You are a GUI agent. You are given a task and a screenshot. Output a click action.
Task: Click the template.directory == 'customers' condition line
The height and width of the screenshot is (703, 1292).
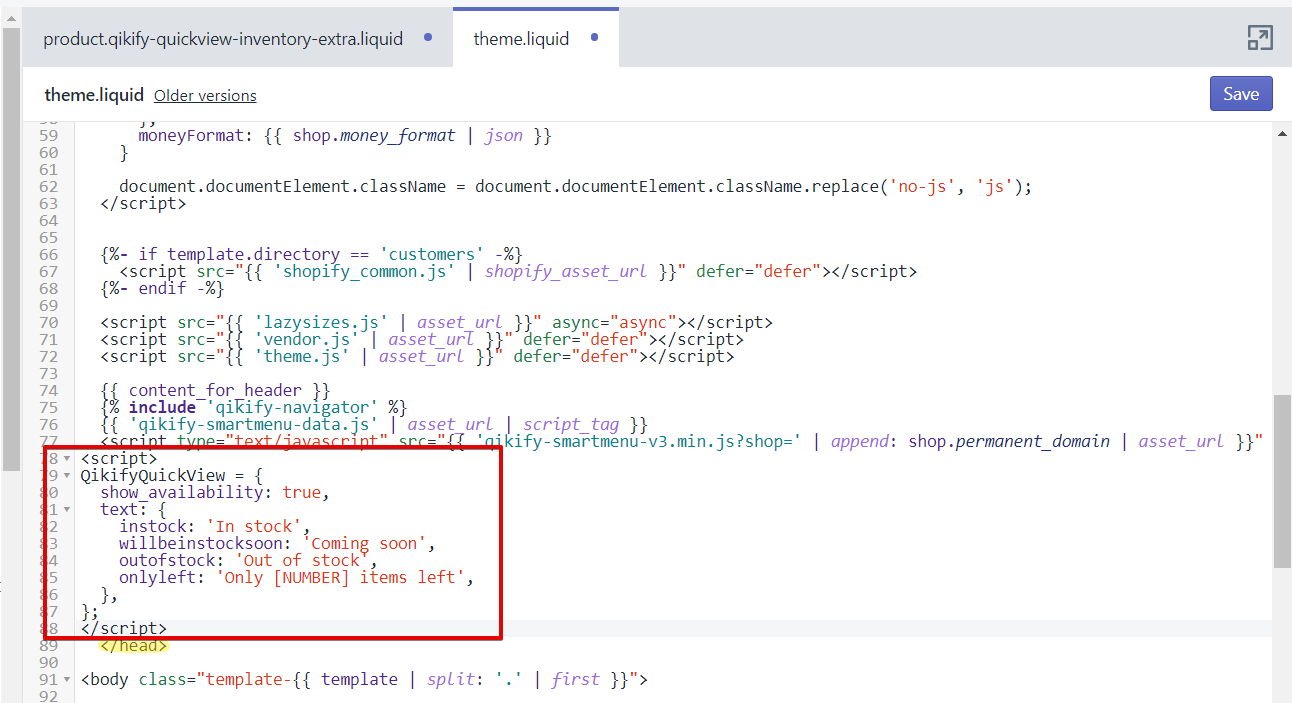tap(311, 254)
